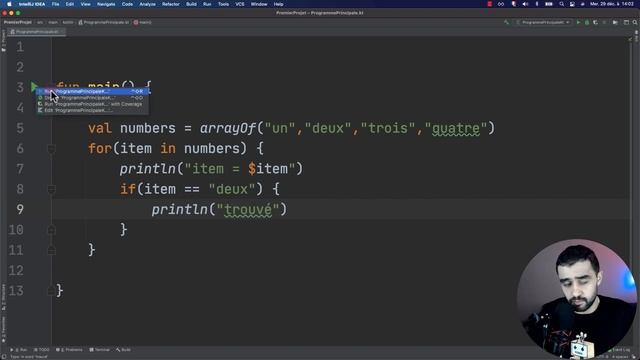Open the Build menu
Viewport: 640px width, 360px height.
[x=191, y=4]
